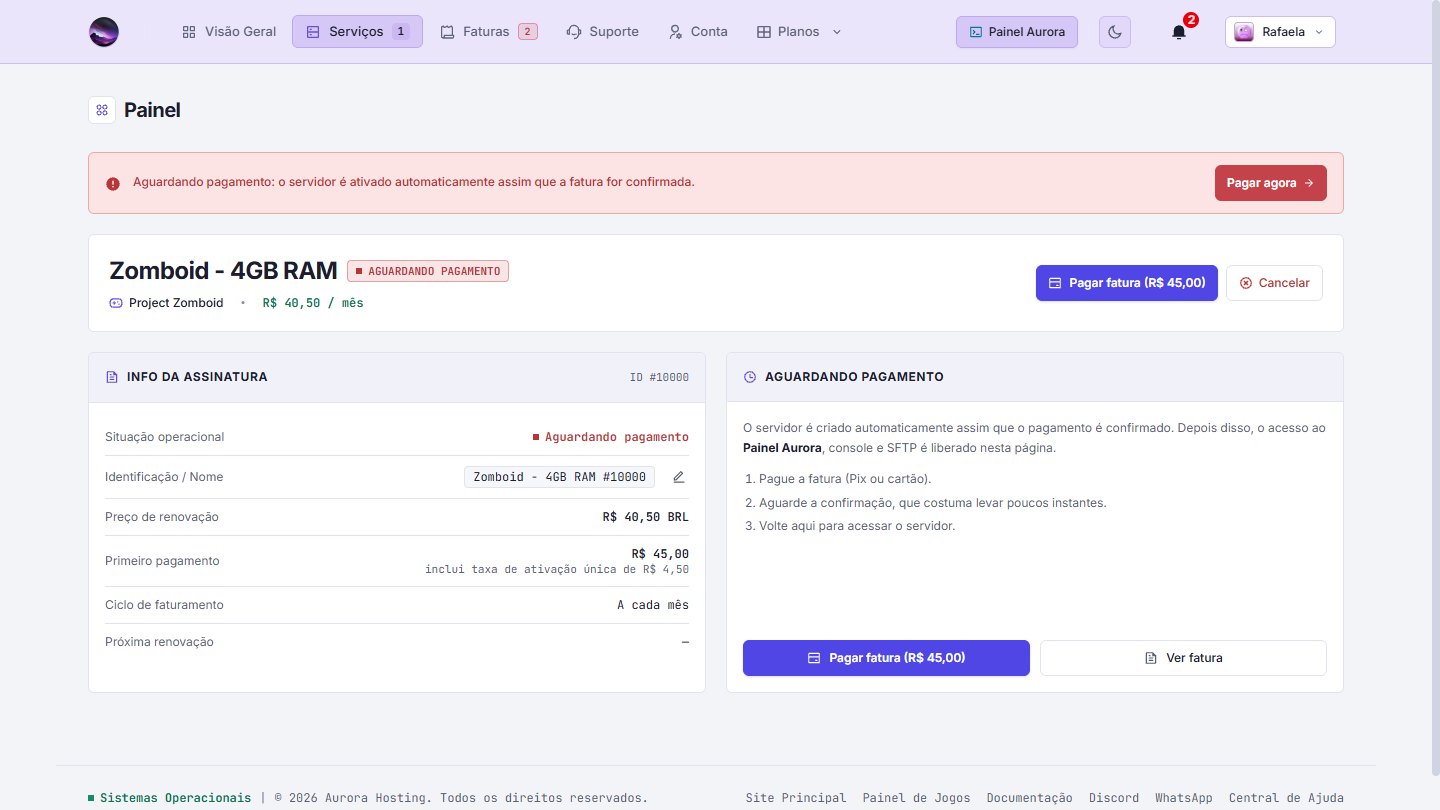Click the red alert icon in the warning banner

(x=113, y=183)
